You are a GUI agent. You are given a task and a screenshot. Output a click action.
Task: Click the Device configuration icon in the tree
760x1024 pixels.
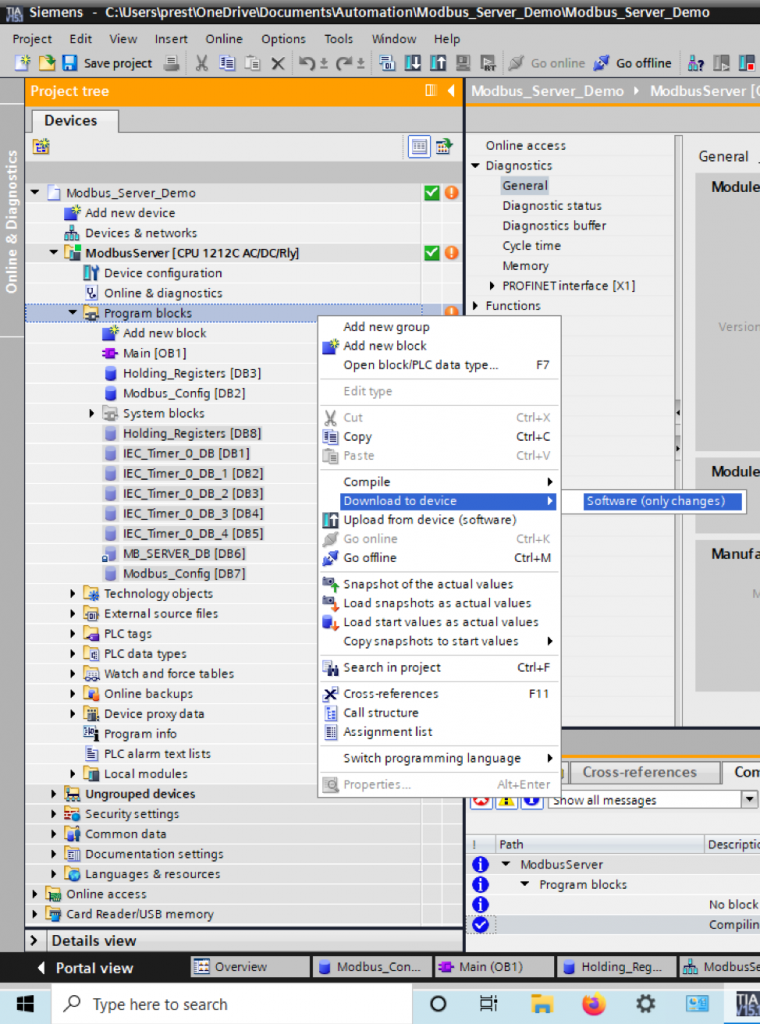91,273
